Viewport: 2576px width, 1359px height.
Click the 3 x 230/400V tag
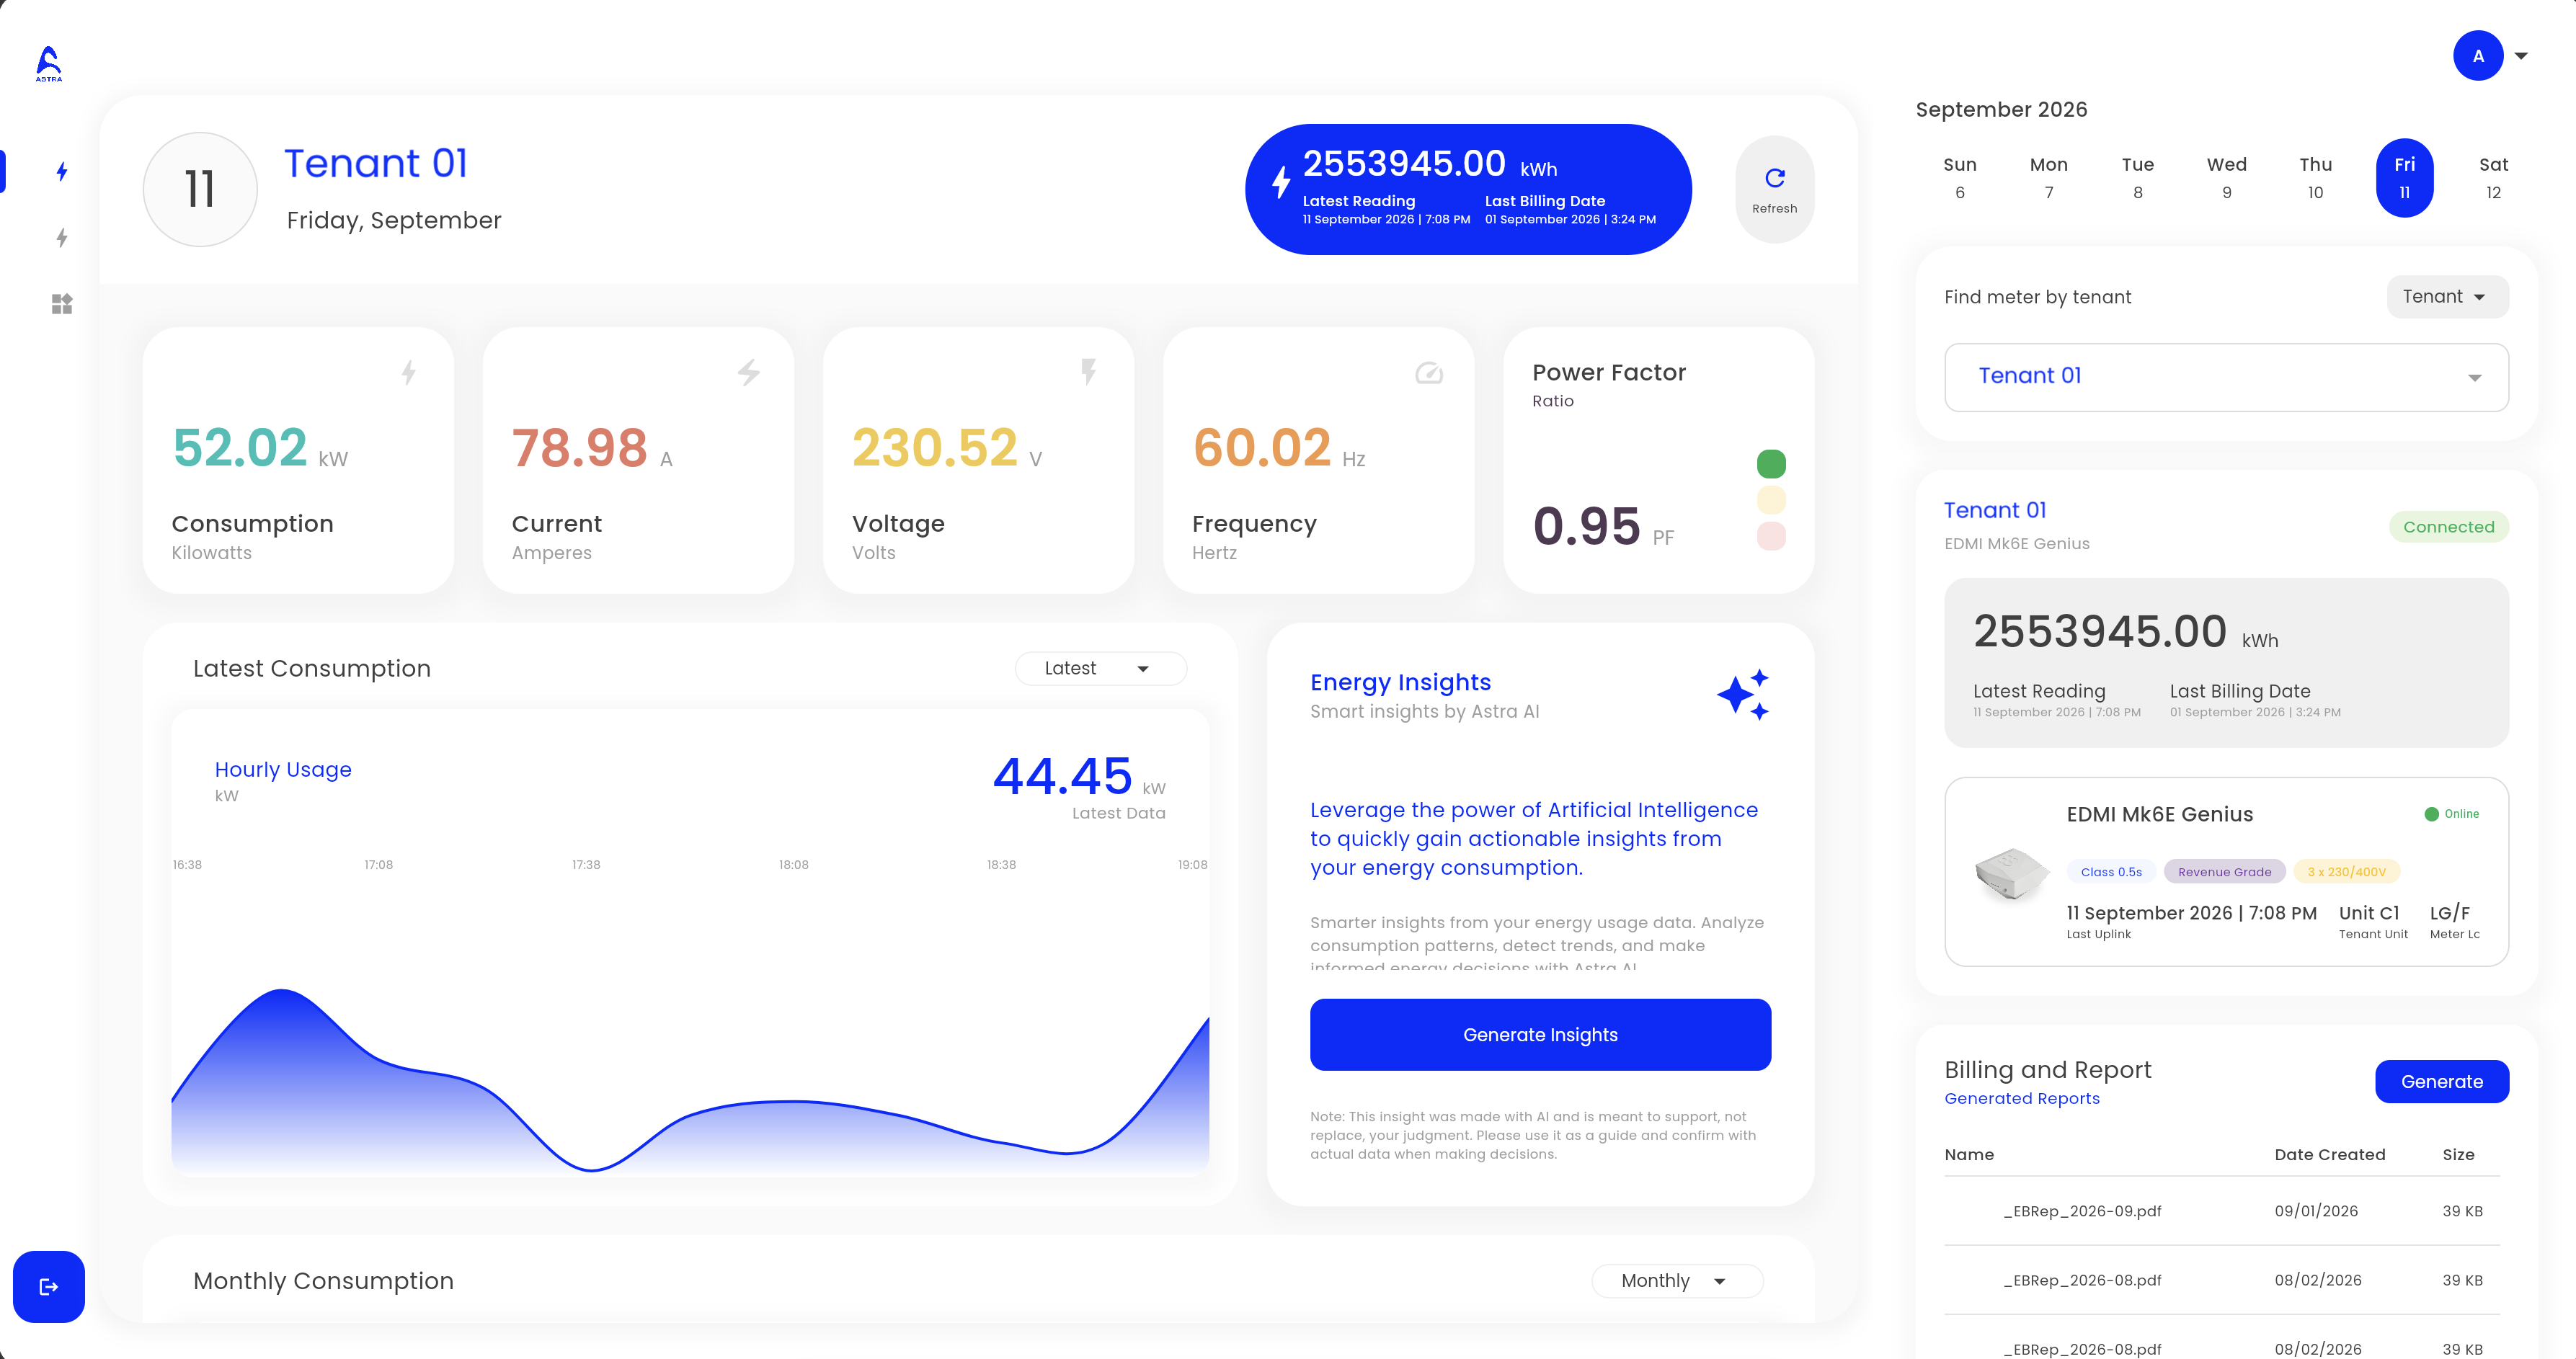coord(2346,872)
